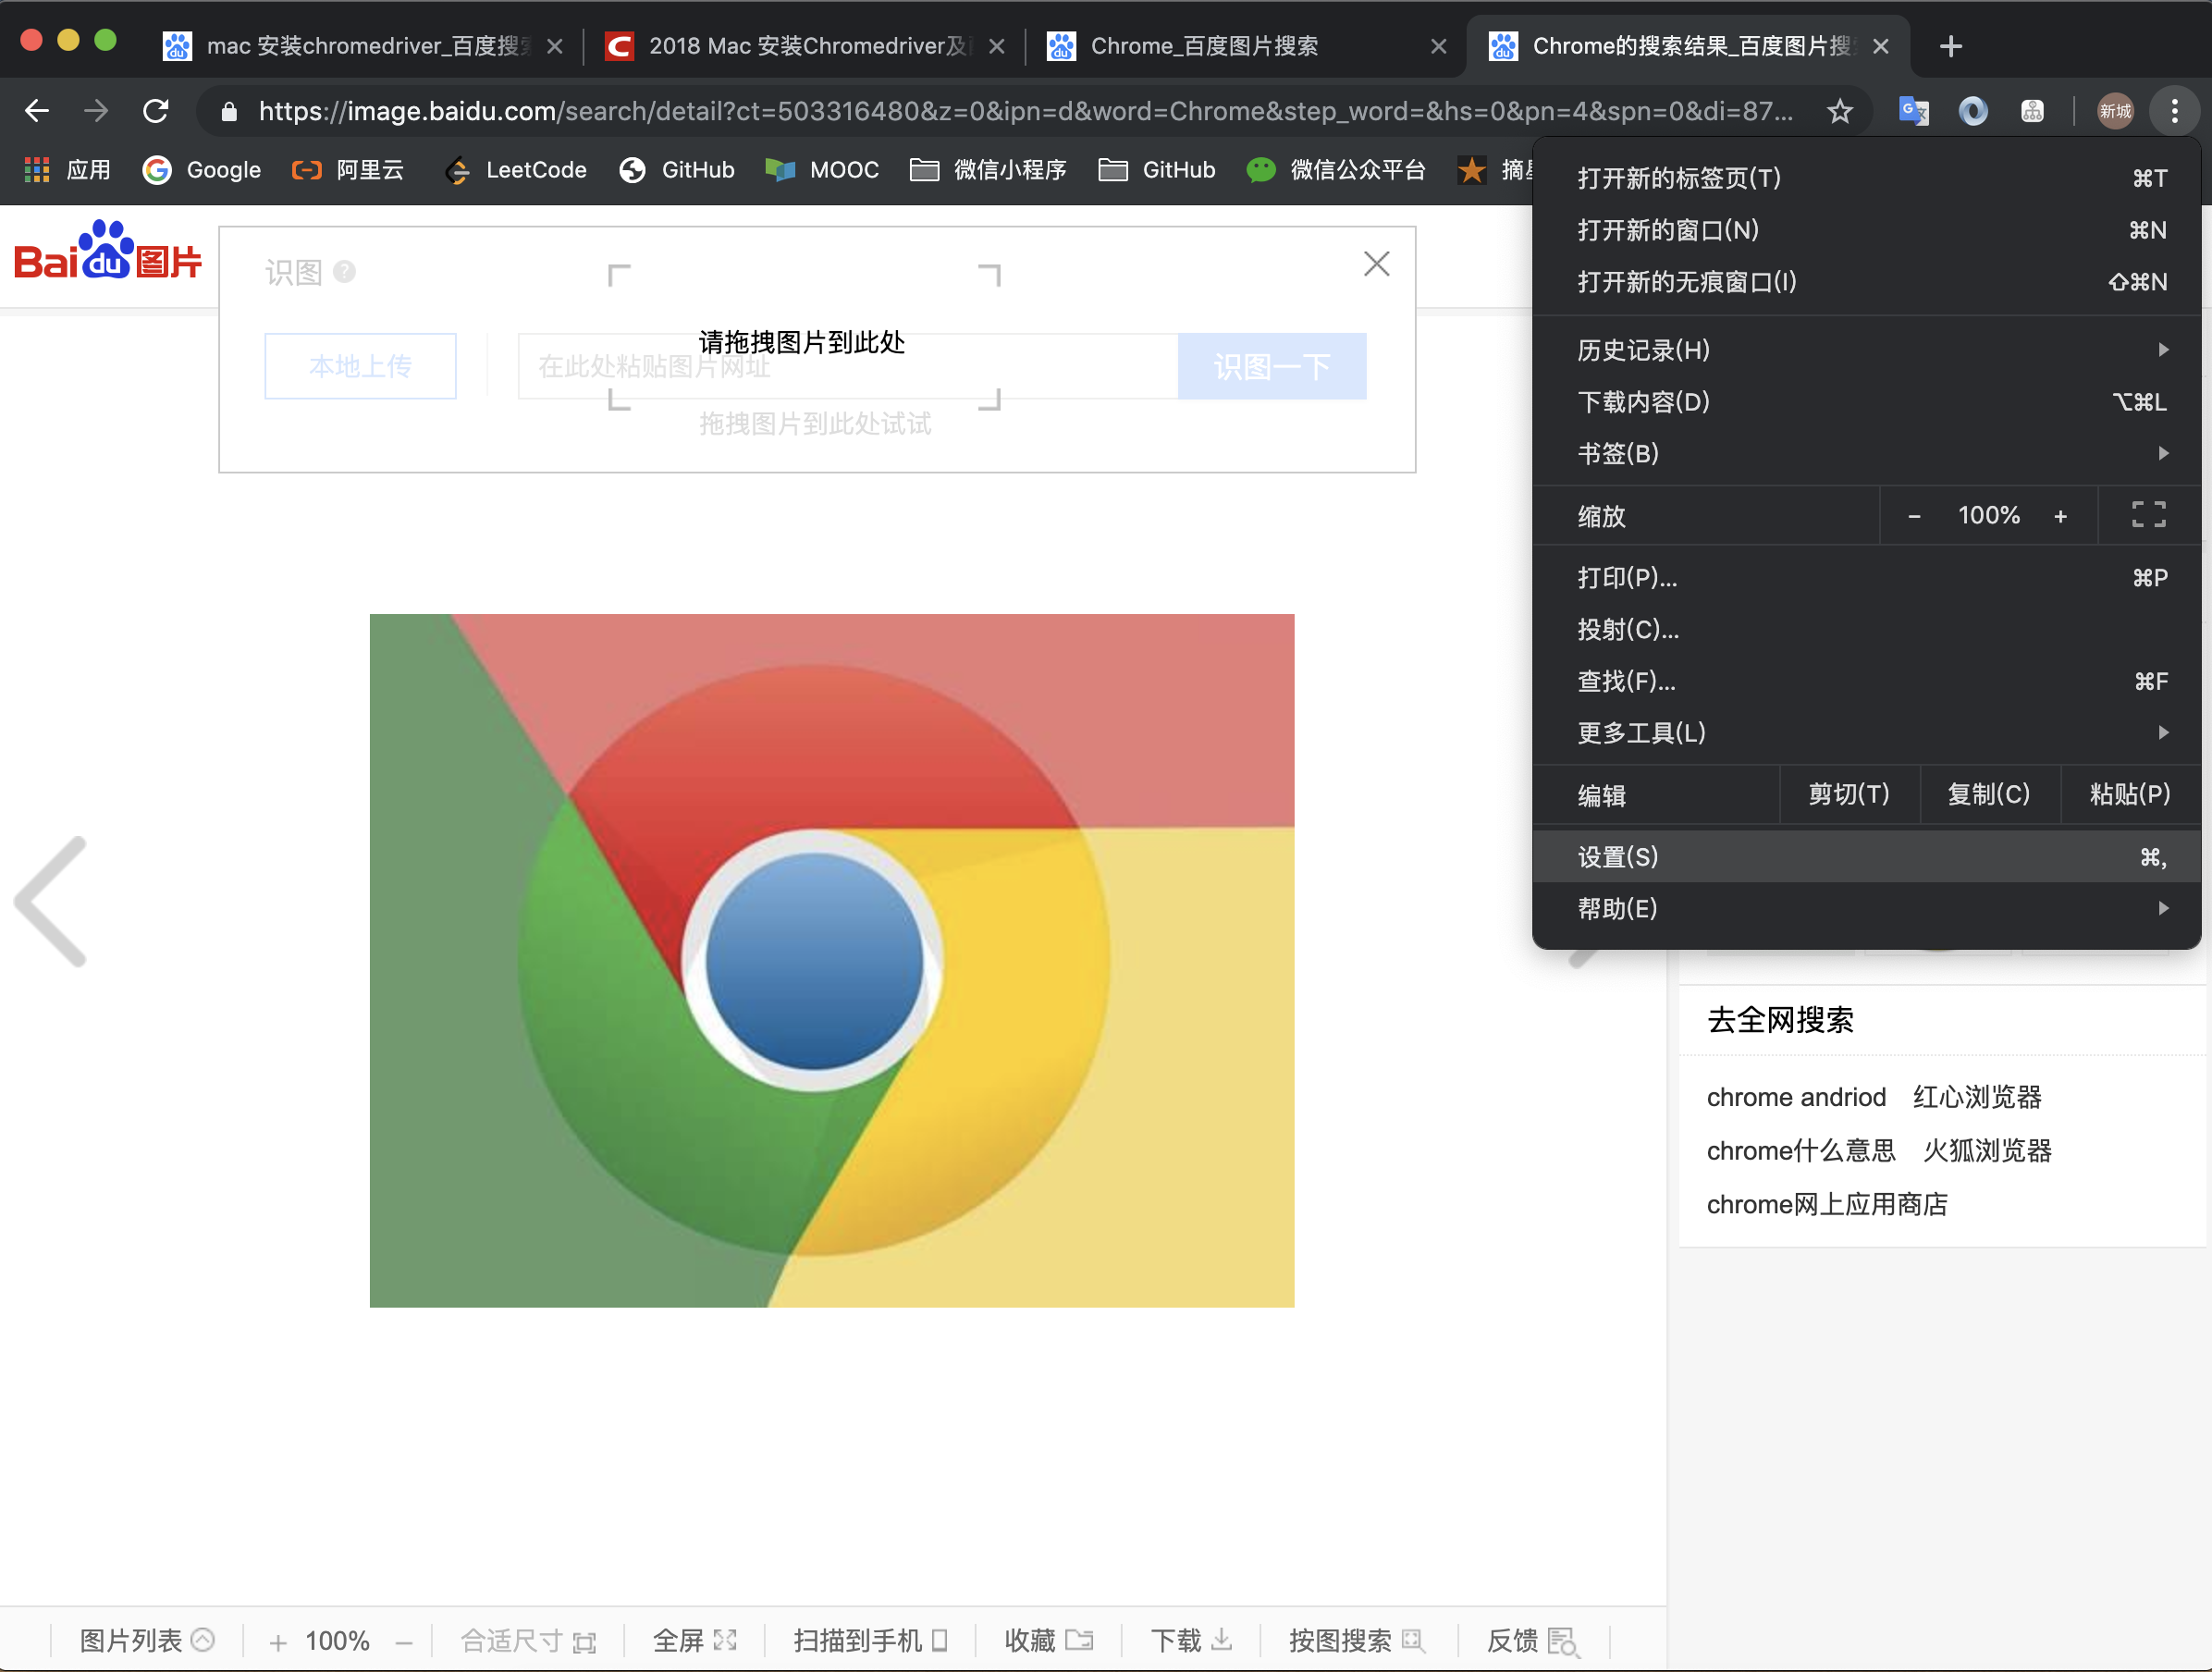Open the Google bookmark
2212x1672 pixels.
(202, 170)
